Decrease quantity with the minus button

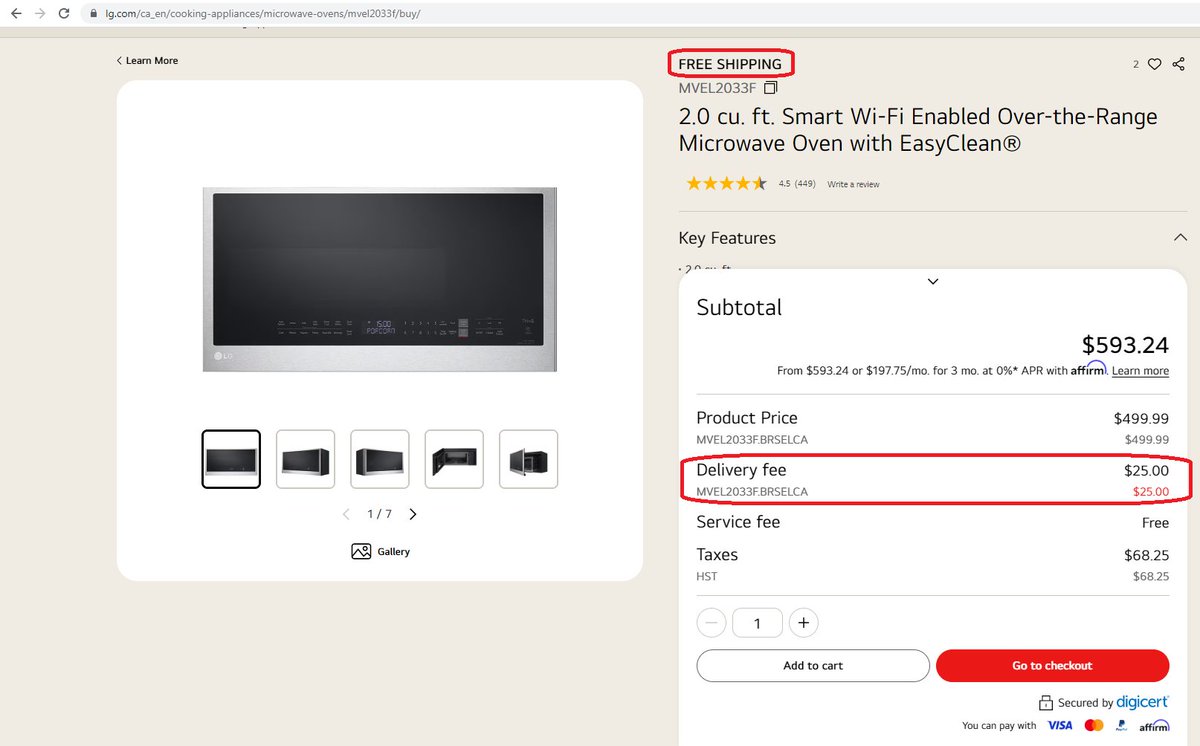pos(711,623)
